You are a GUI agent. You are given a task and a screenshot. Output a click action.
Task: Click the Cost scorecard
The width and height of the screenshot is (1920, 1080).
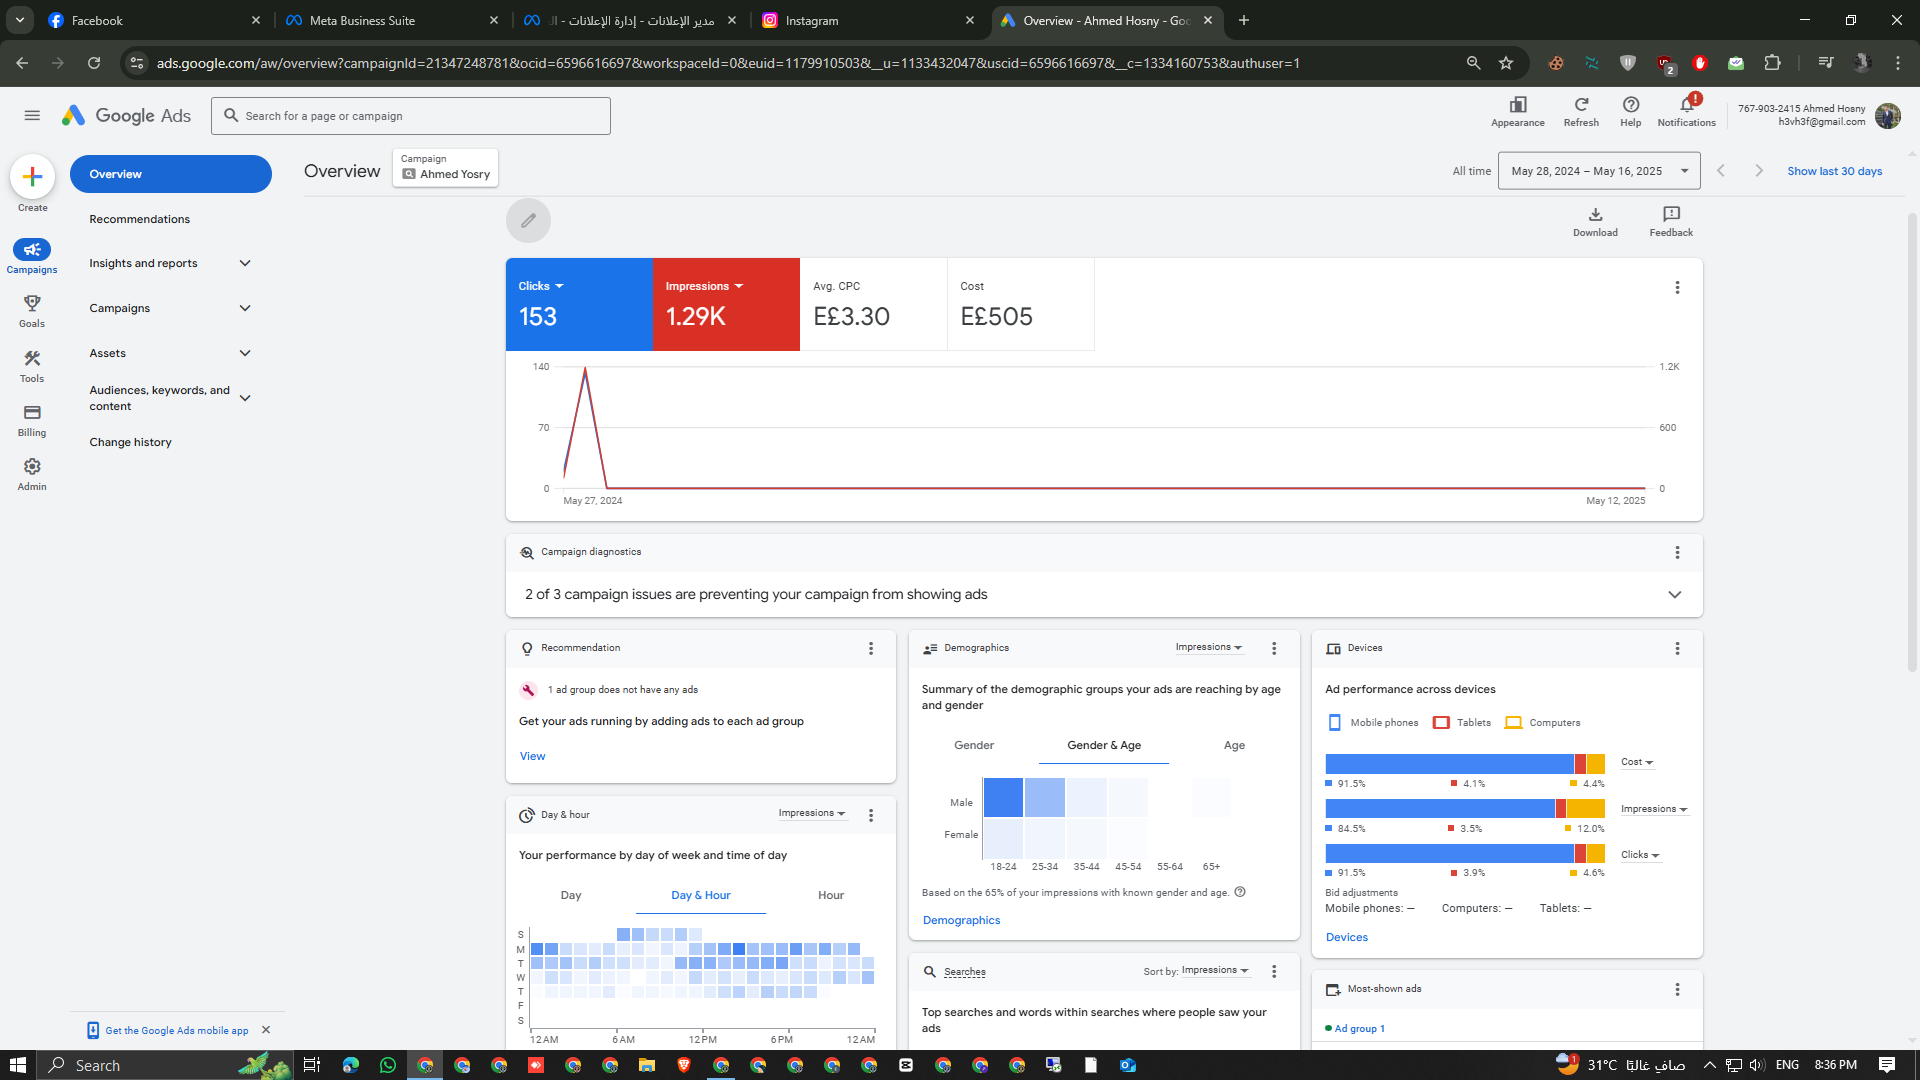click(x=1021, y=305)
